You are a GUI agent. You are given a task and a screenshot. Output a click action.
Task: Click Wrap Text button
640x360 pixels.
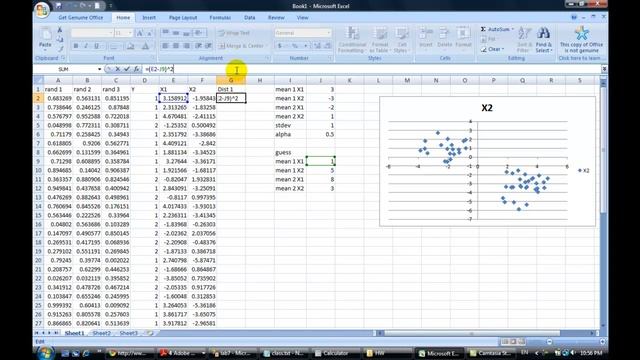coord(234,33)
